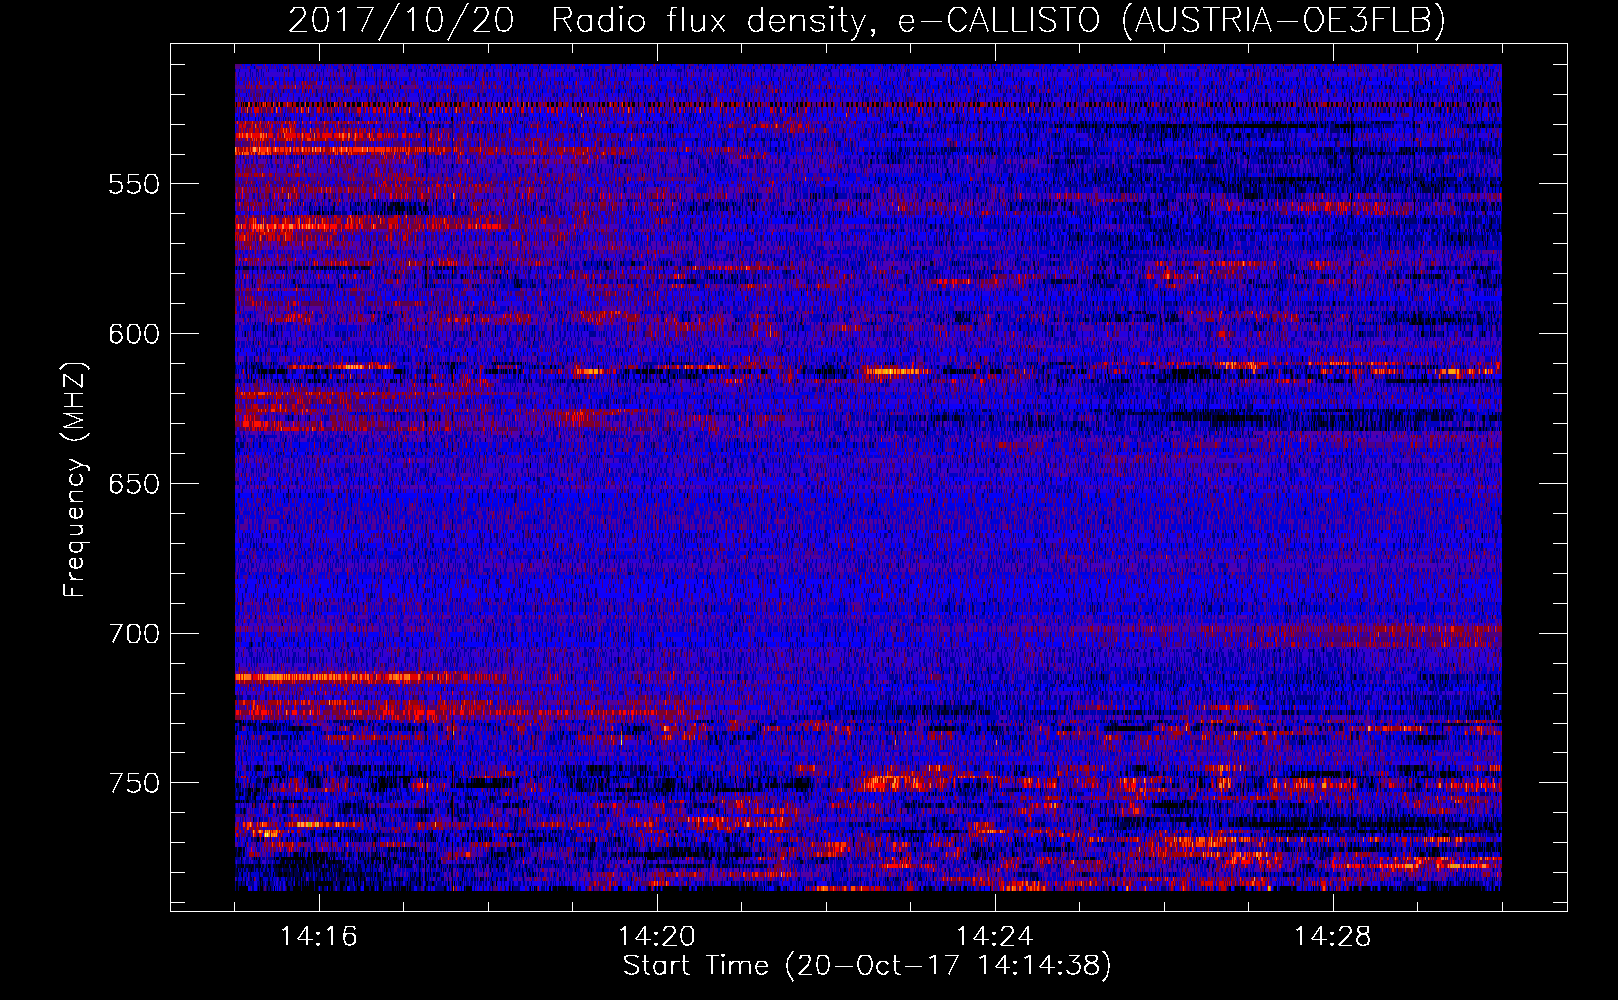The height and width of the screenshot is (1000, 1618).
Task: Click the 600 frequency tick label
Action: [x=133, y=334]
